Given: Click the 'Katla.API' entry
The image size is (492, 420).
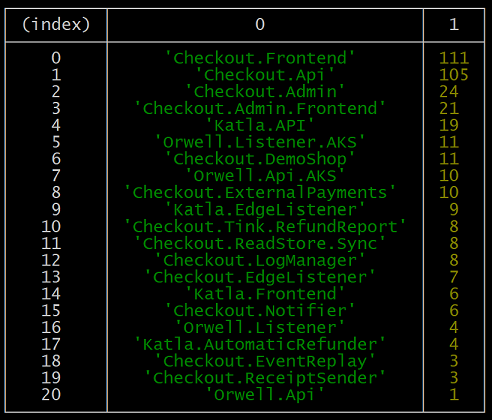Looking at the screenshot, I should point(260,126).
